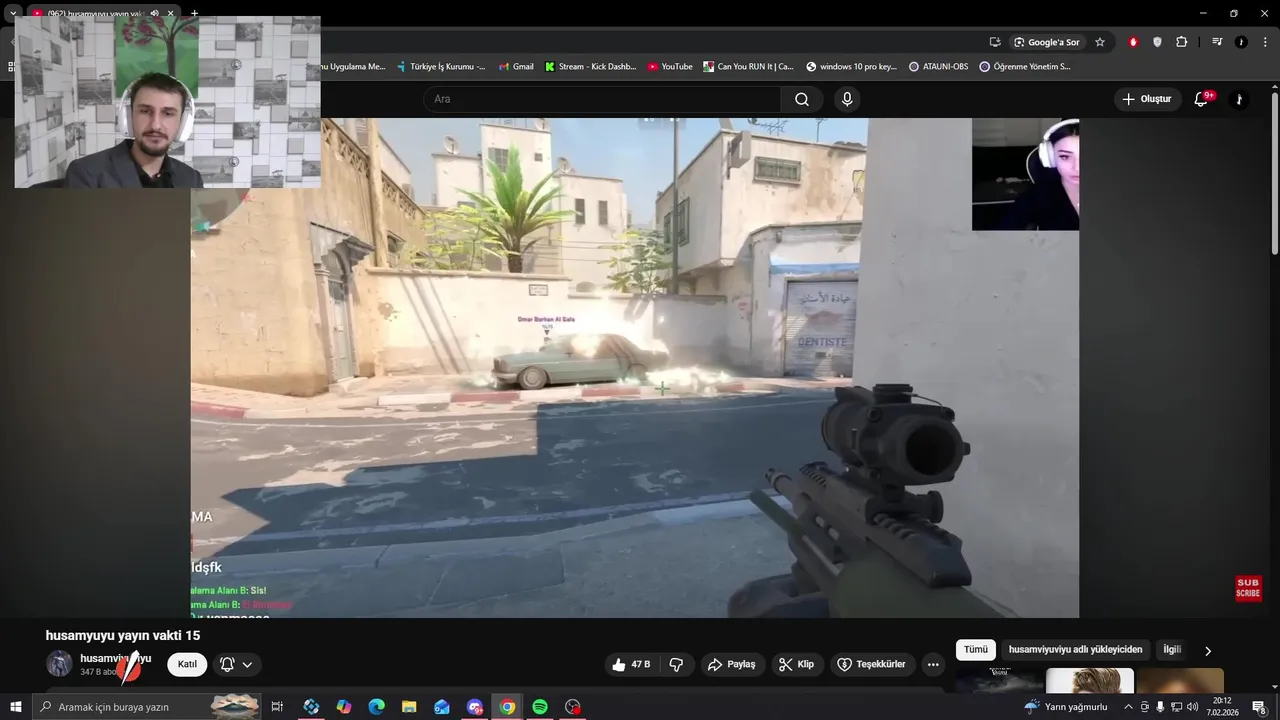Click the page vertical scrollbar
1280x720 pixels.
point(1275,175)
